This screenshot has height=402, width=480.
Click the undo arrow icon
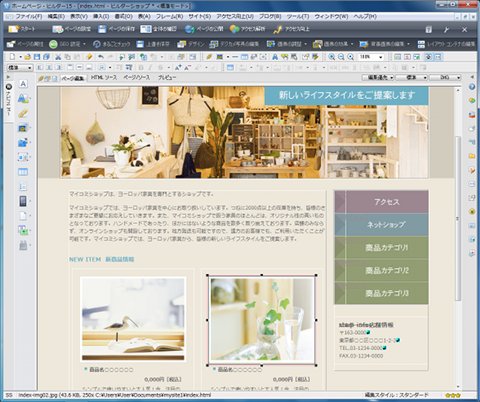pyautogui.click(x=101, y=57)
